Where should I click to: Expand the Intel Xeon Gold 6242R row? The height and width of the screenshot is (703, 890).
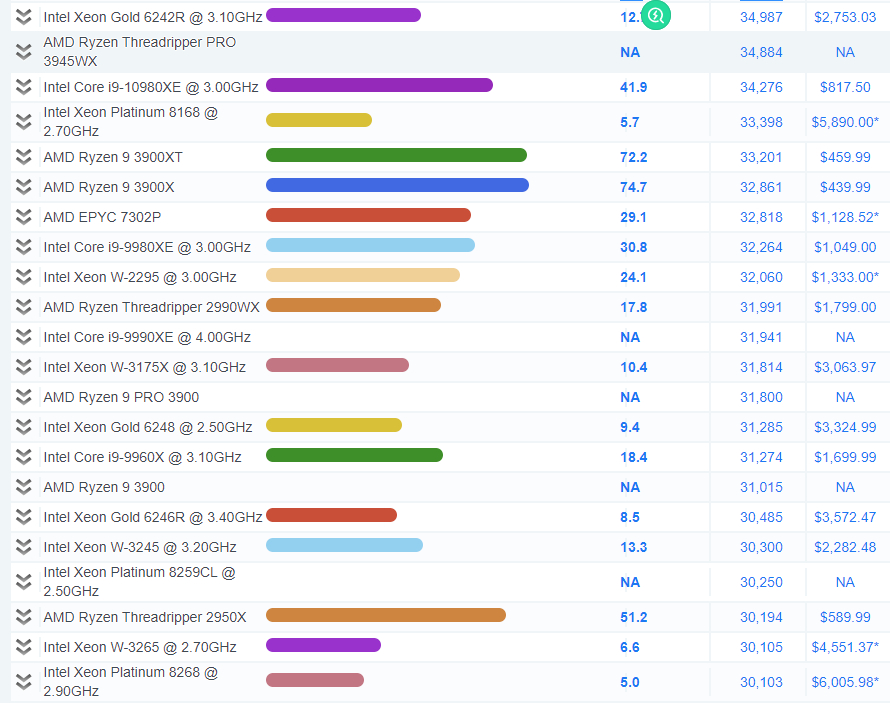click(23, 17)
